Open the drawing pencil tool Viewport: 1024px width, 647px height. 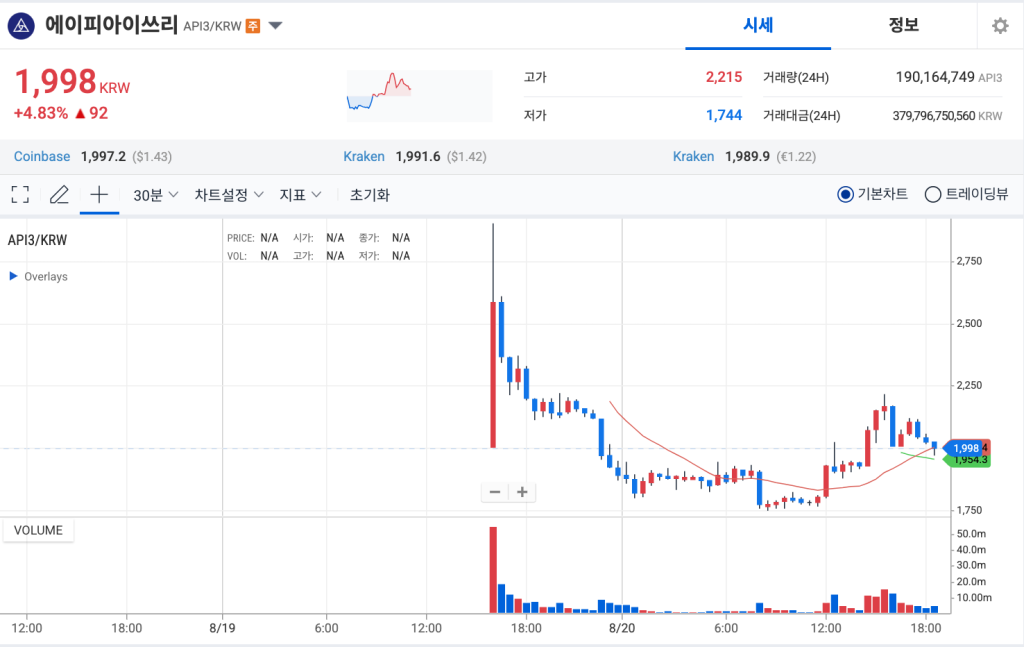58,193
